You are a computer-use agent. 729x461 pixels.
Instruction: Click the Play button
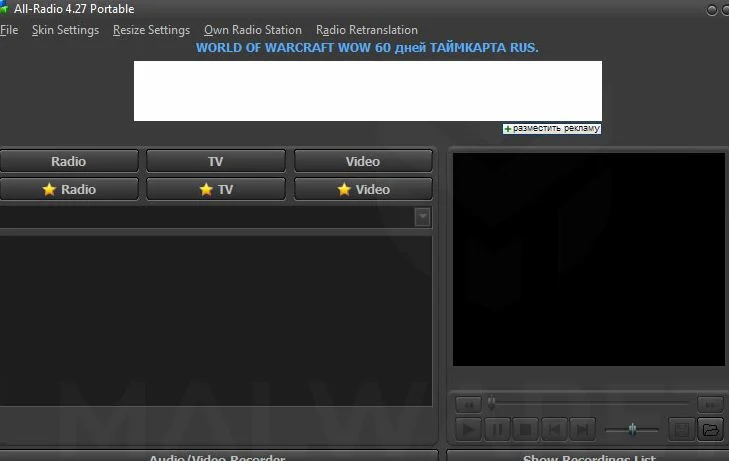click(x=468, y=429)
